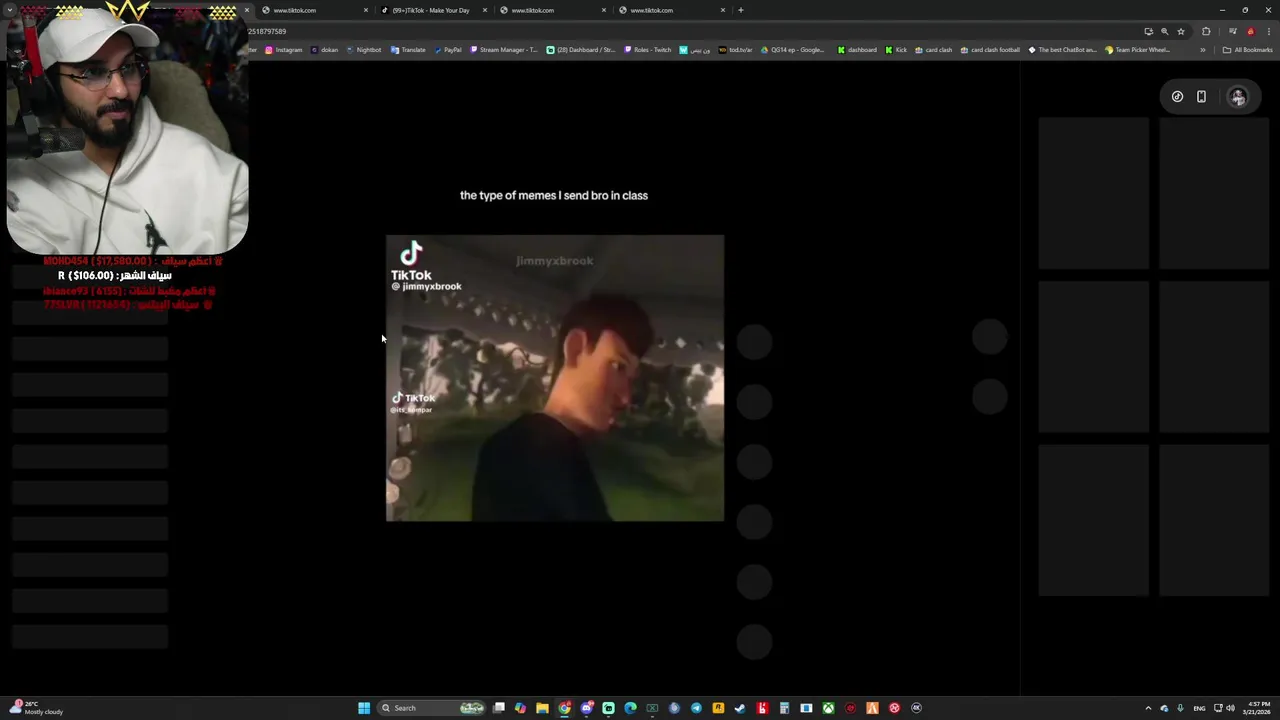Open the Instagram bookmark
The width and height of the screenshot is (1280, 720).
283,50
